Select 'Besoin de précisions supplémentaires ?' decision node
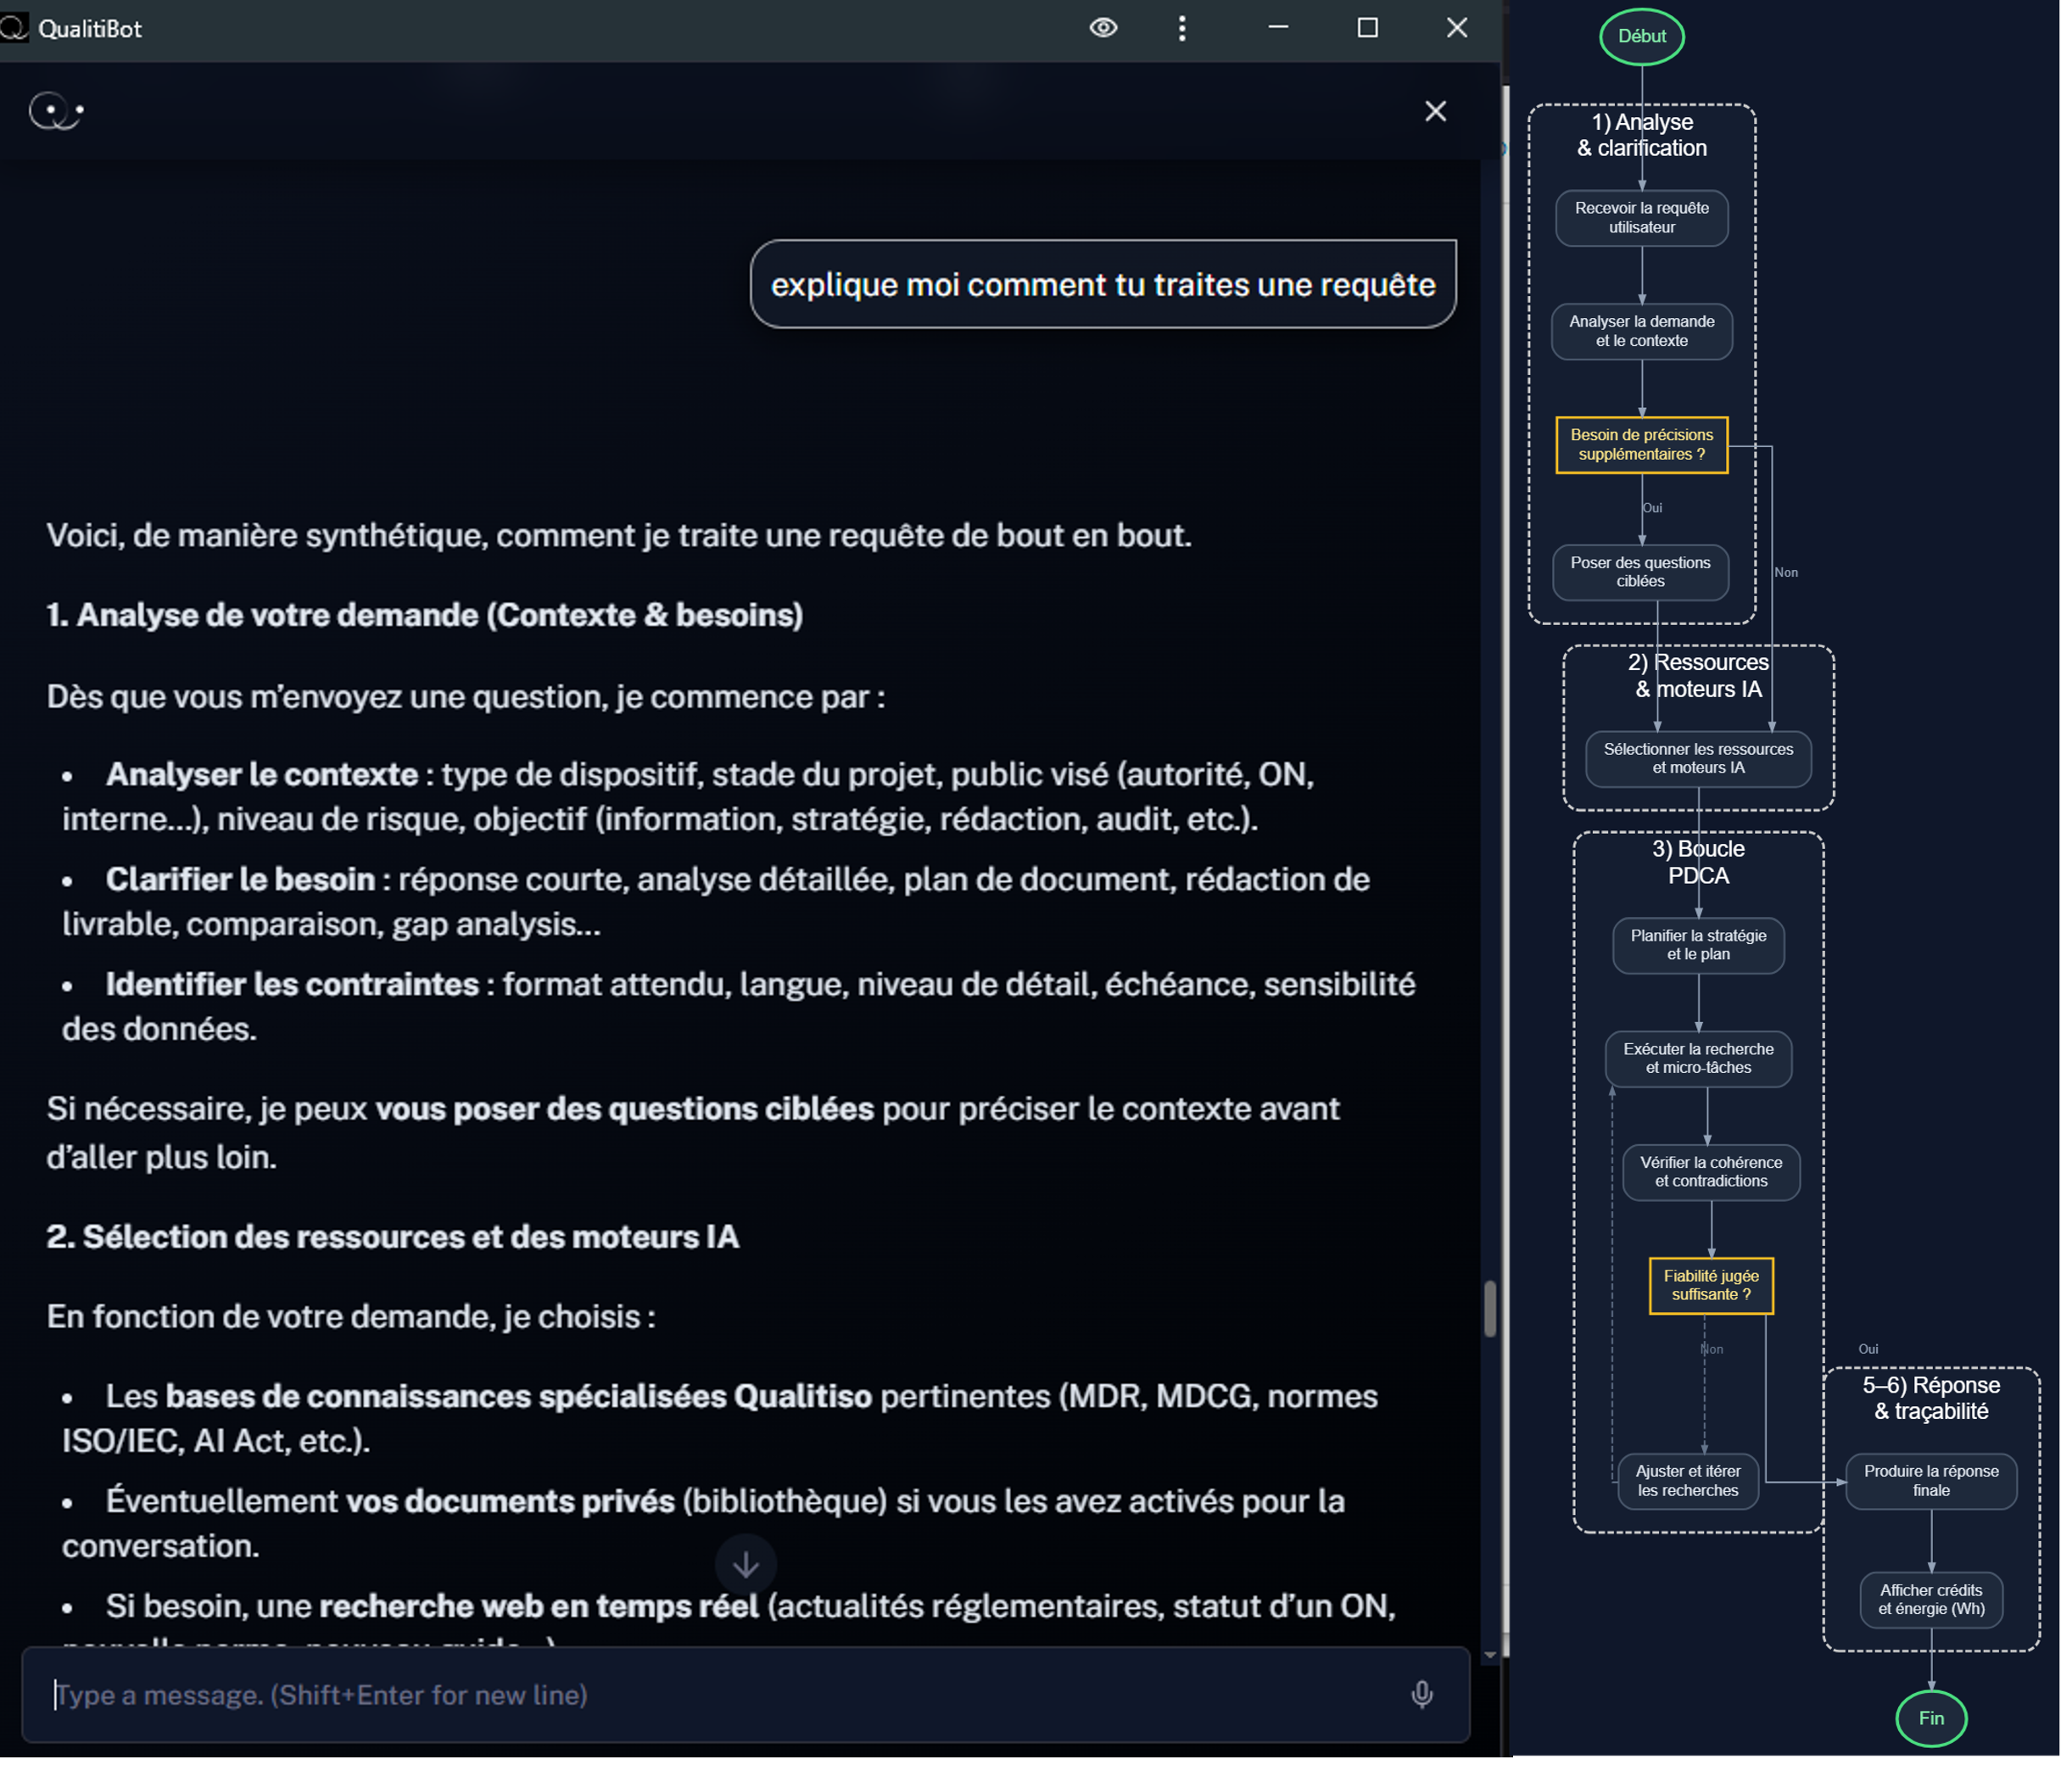Screen dimensions: 2072x1765 pyautogui.click(x=1642, y=445)
